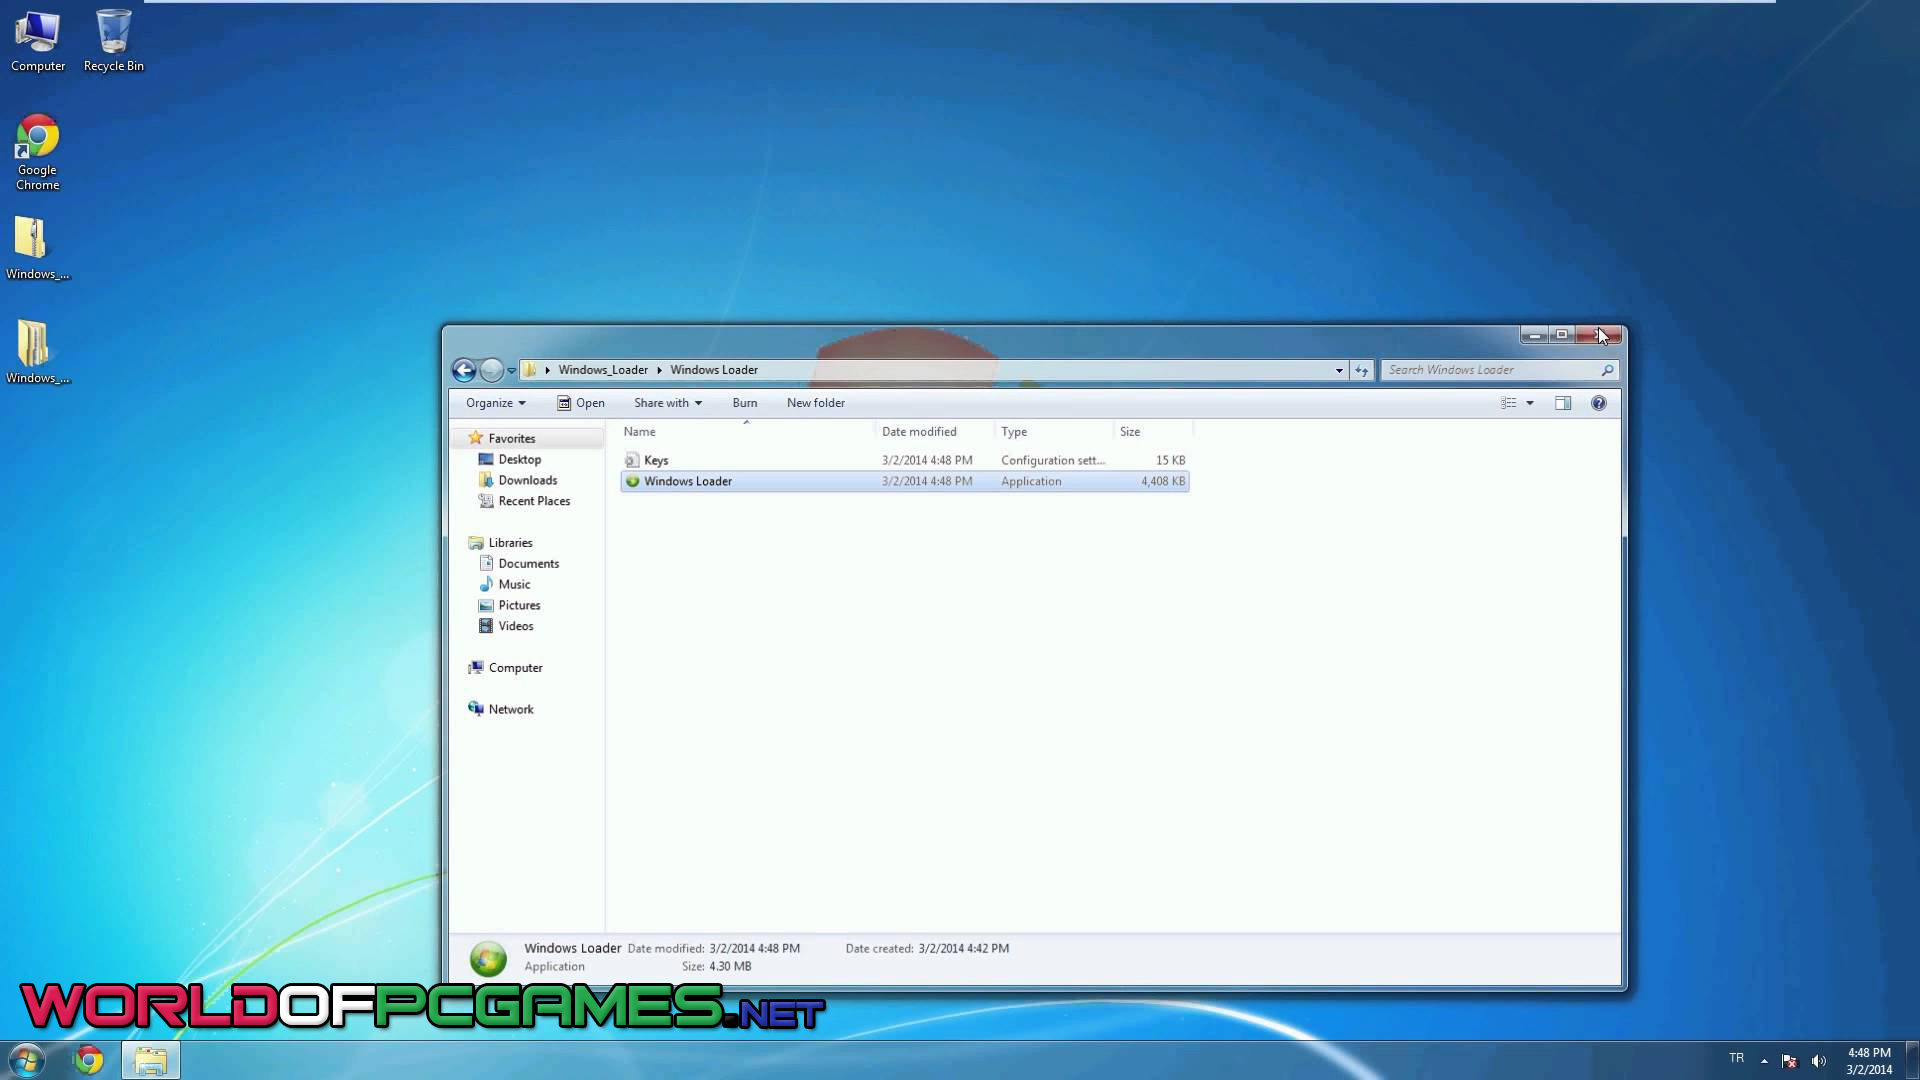The height and width of the screenshot is (1080, 1920).
Task: Click the Explorer Back navigation arrow
Action: point(463,370)
